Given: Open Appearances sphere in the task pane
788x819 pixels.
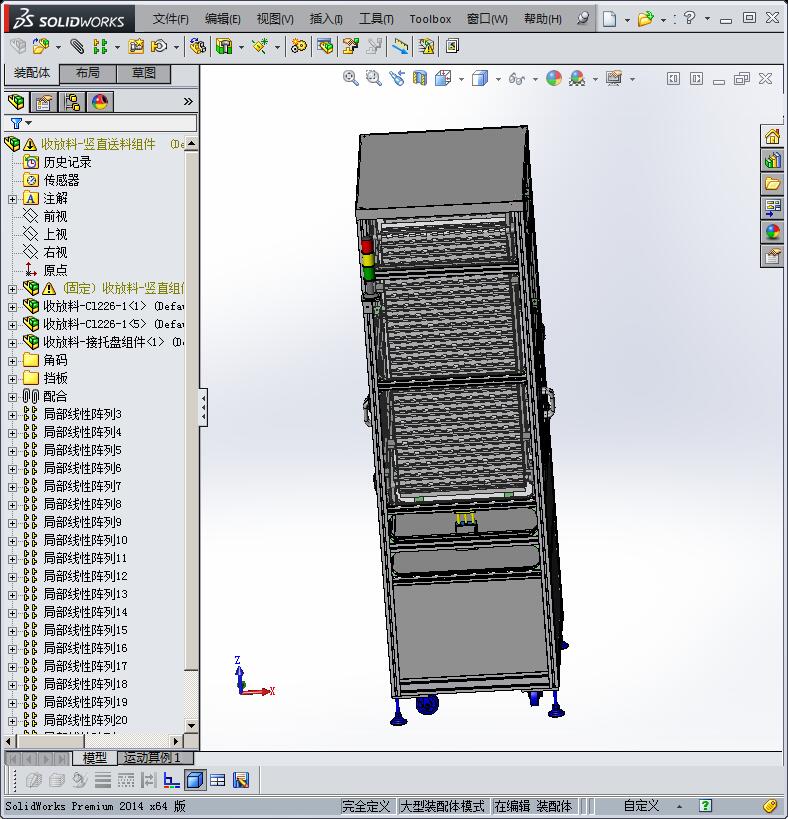Looking at the screenshot, I should pos(772,231).
